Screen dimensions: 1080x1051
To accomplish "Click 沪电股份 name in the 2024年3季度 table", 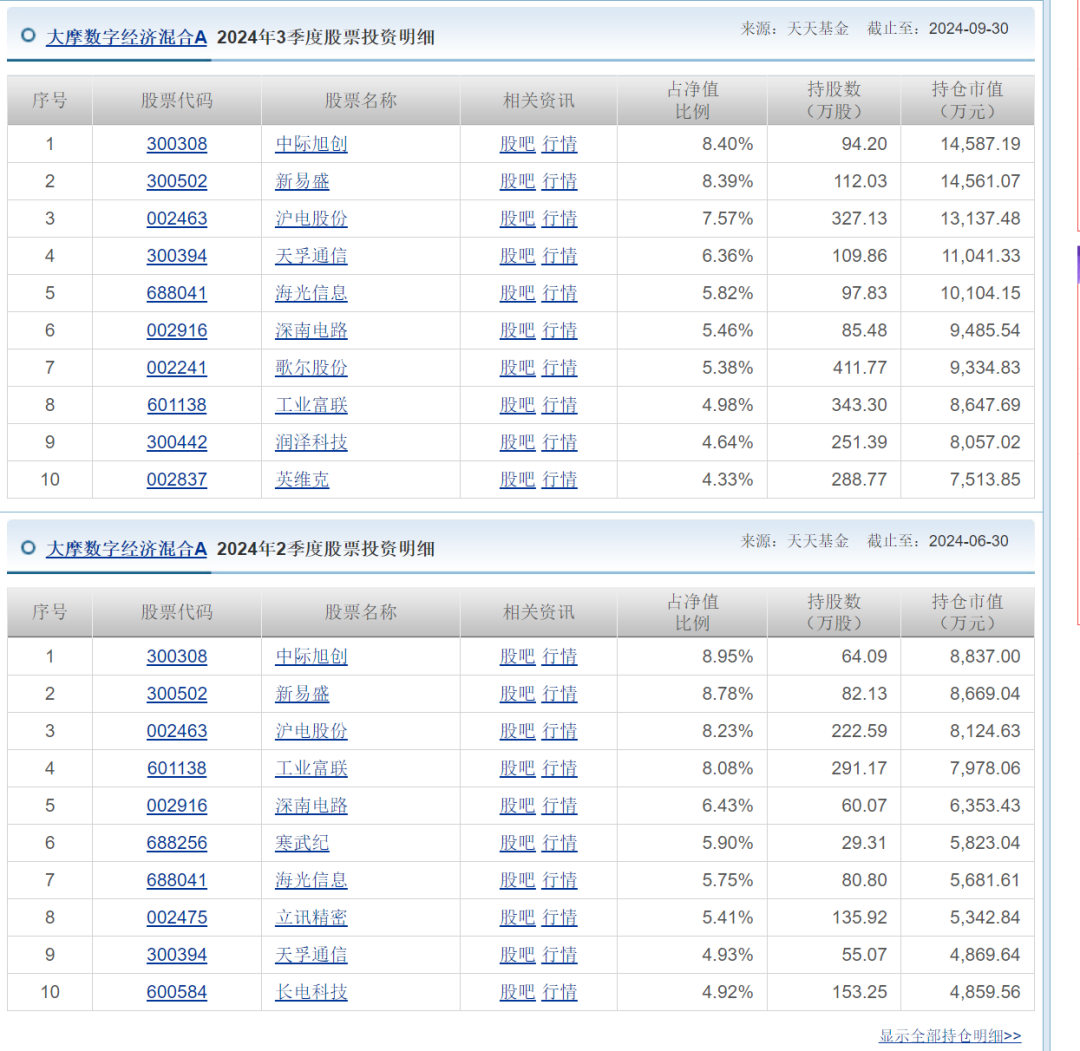I will click(311, 218).
